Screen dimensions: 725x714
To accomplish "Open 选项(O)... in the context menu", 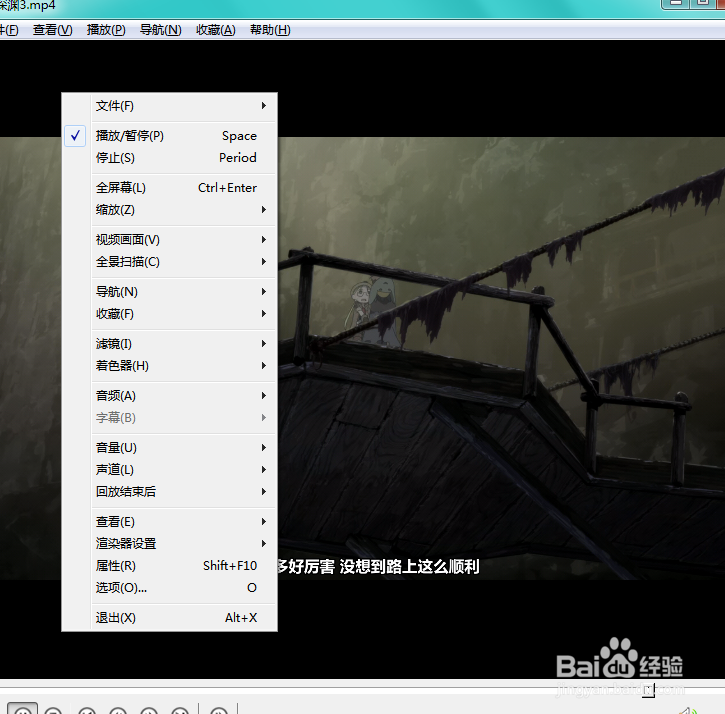I will (x=169, y=588).
